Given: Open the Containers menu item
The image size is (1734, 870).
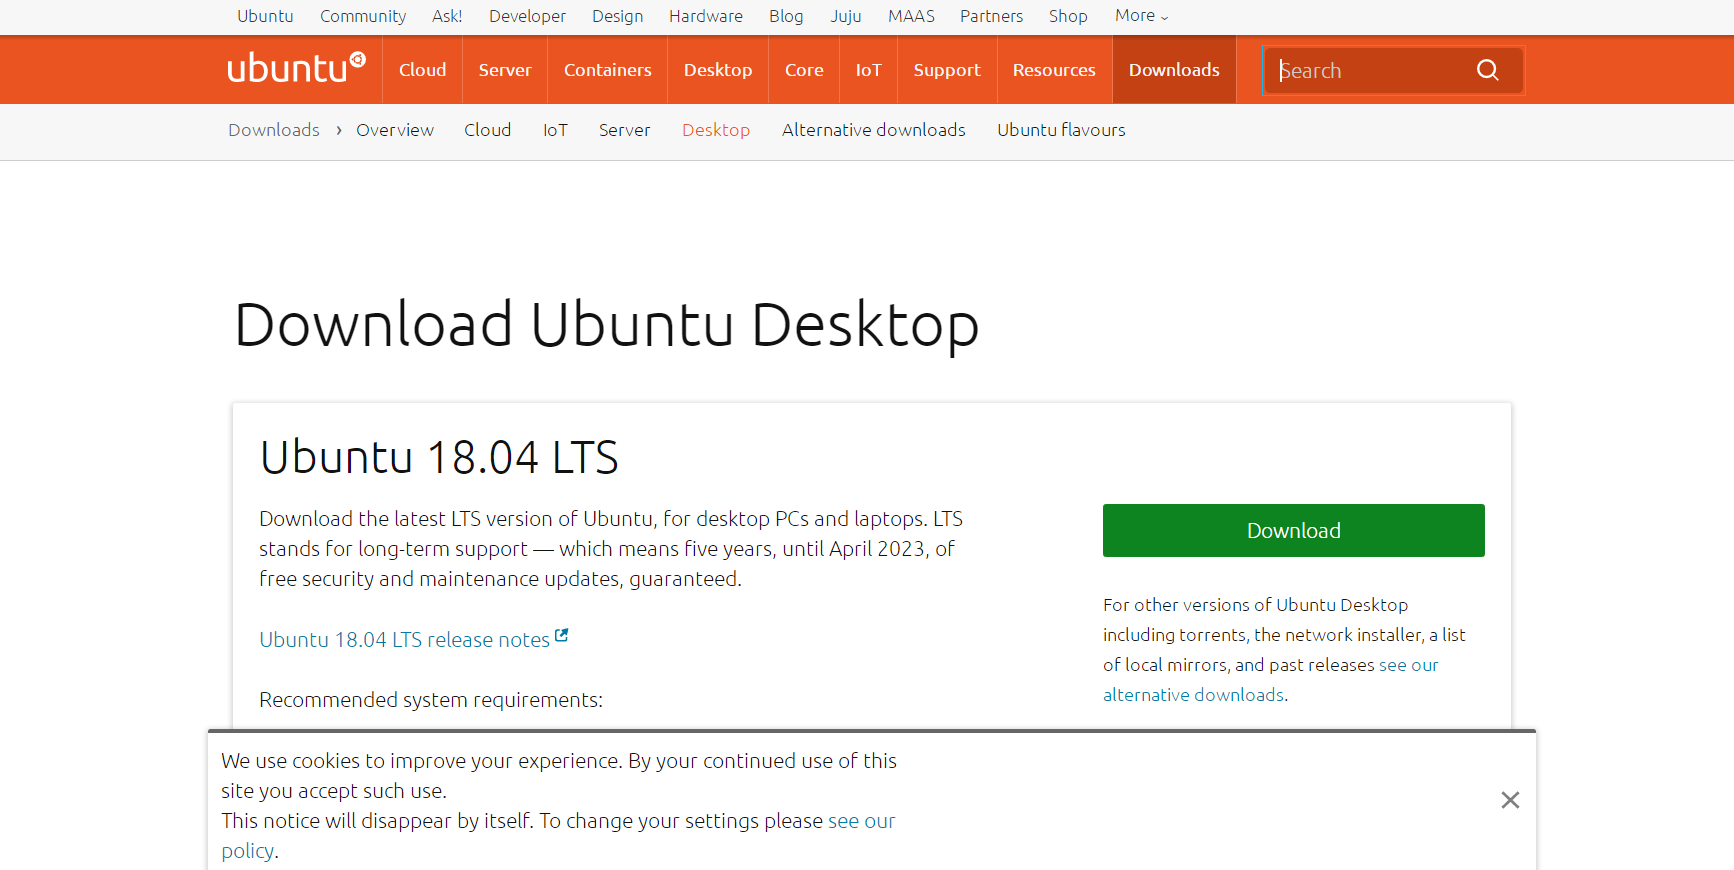Looking at the screenshot, I should tap(607, 70).
